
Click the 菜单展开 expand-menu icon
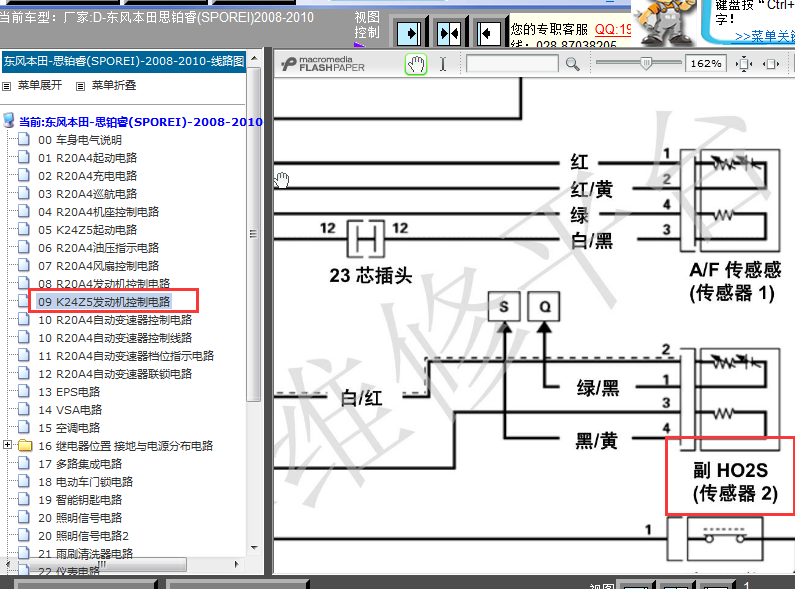[7, 86]
